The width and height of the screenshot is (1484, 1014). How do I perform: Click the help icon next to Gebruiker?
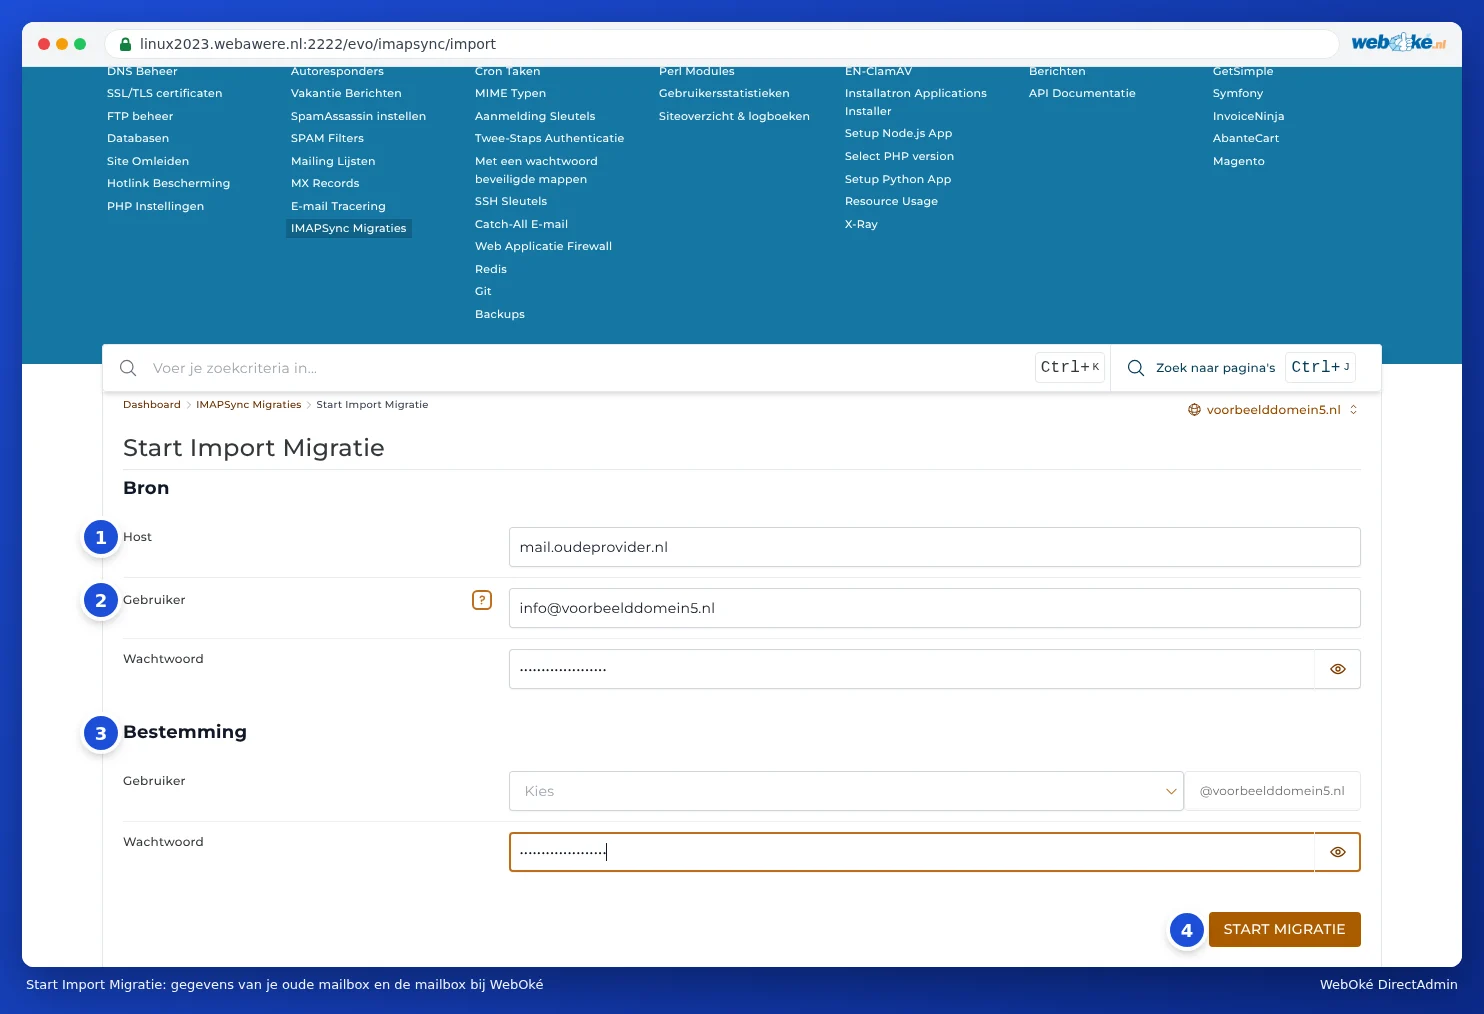click(482, 600)
